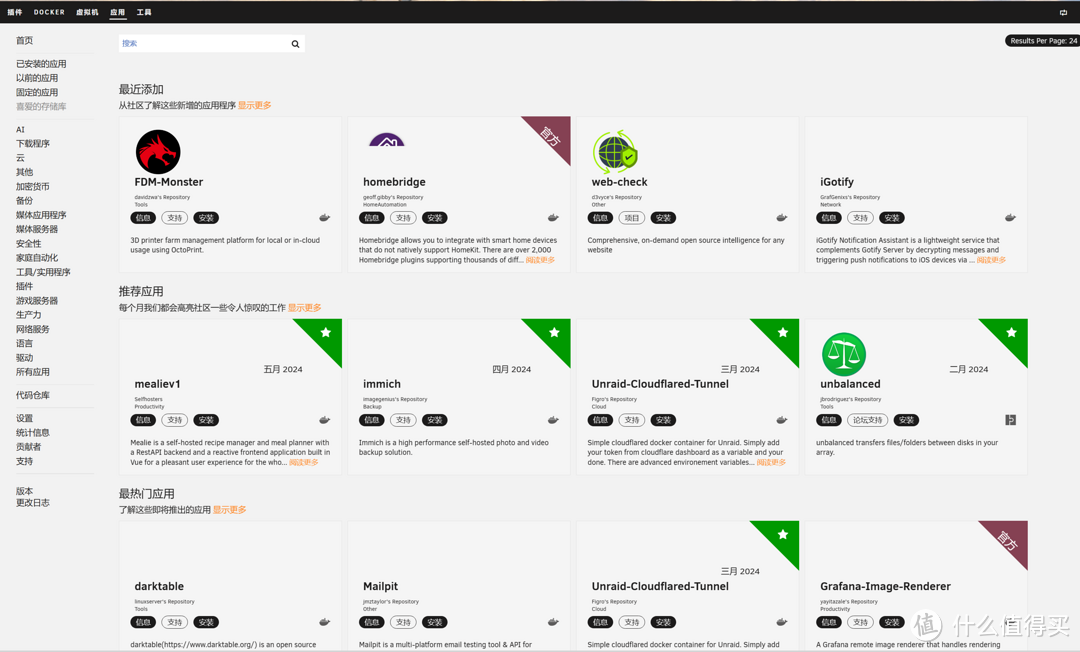This screenshot has width=1080, height=652.
Task: Click 安装 button on iGotify card
Action: point(892,218)
